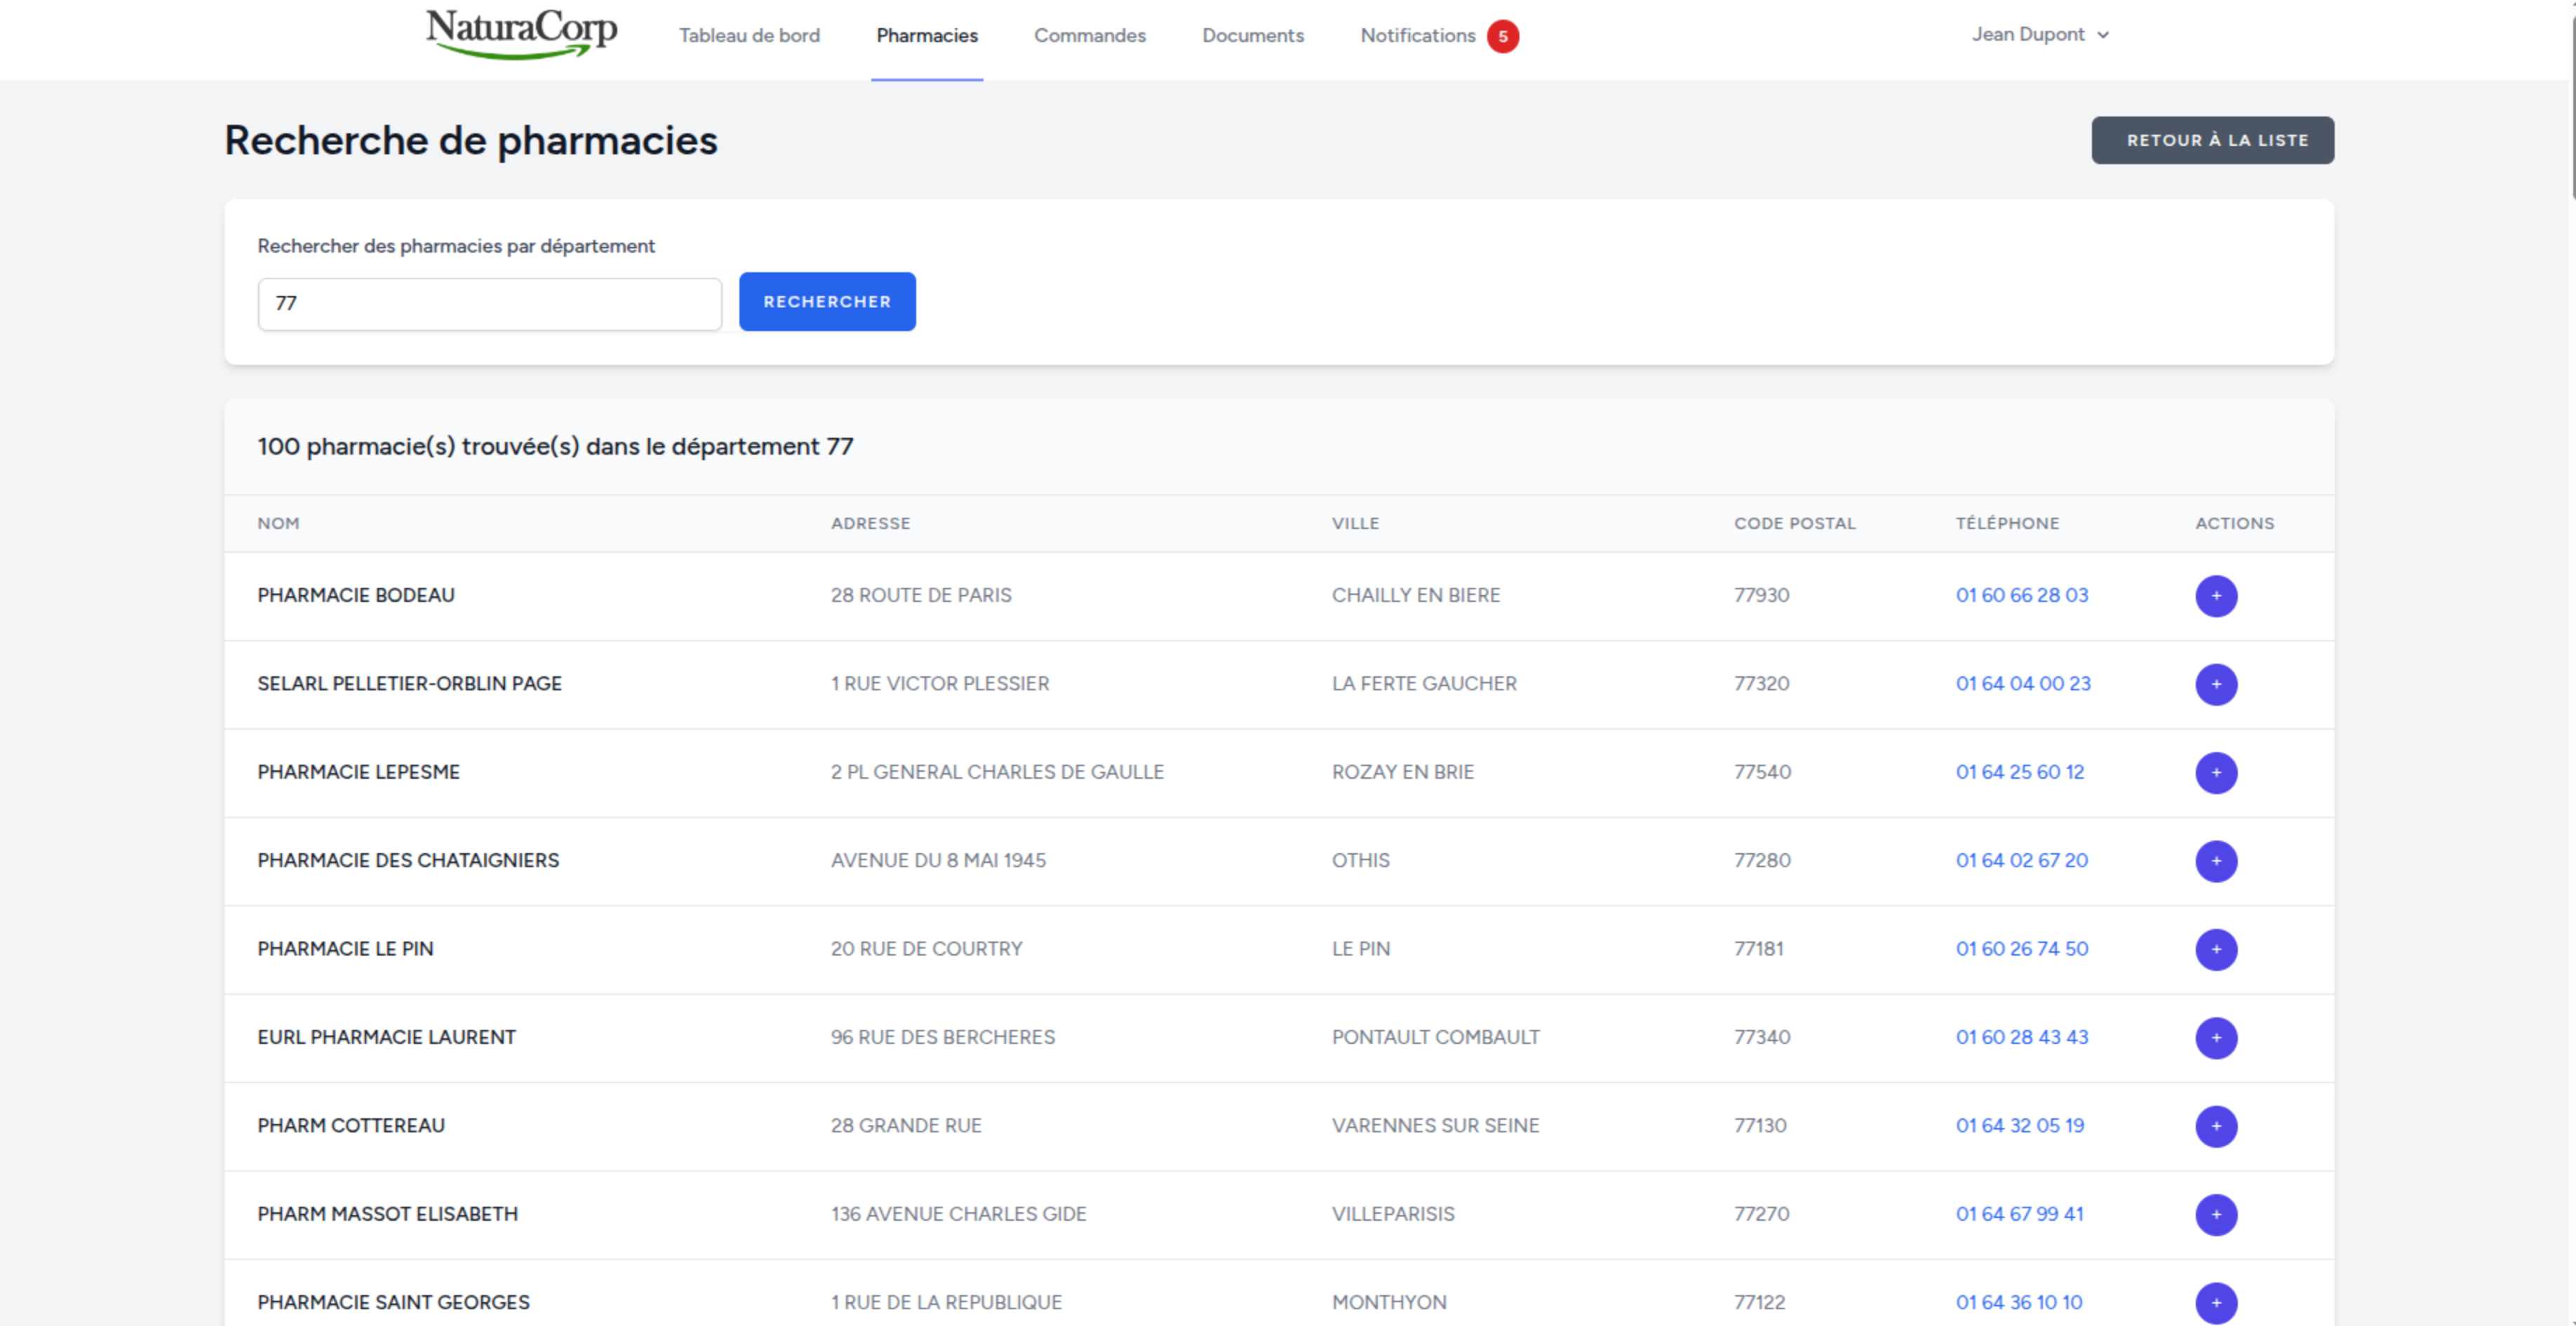
Task: Click the RECHERCHER button
Action: pyautogui.click(x=826, y=302)
